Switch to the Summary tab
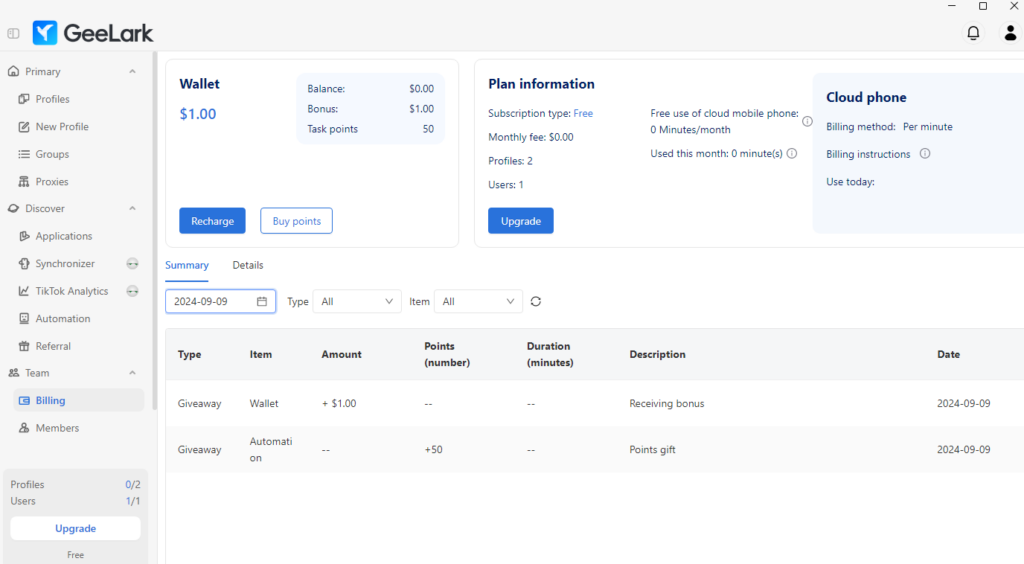1024x564 pixels. point(187,265)
